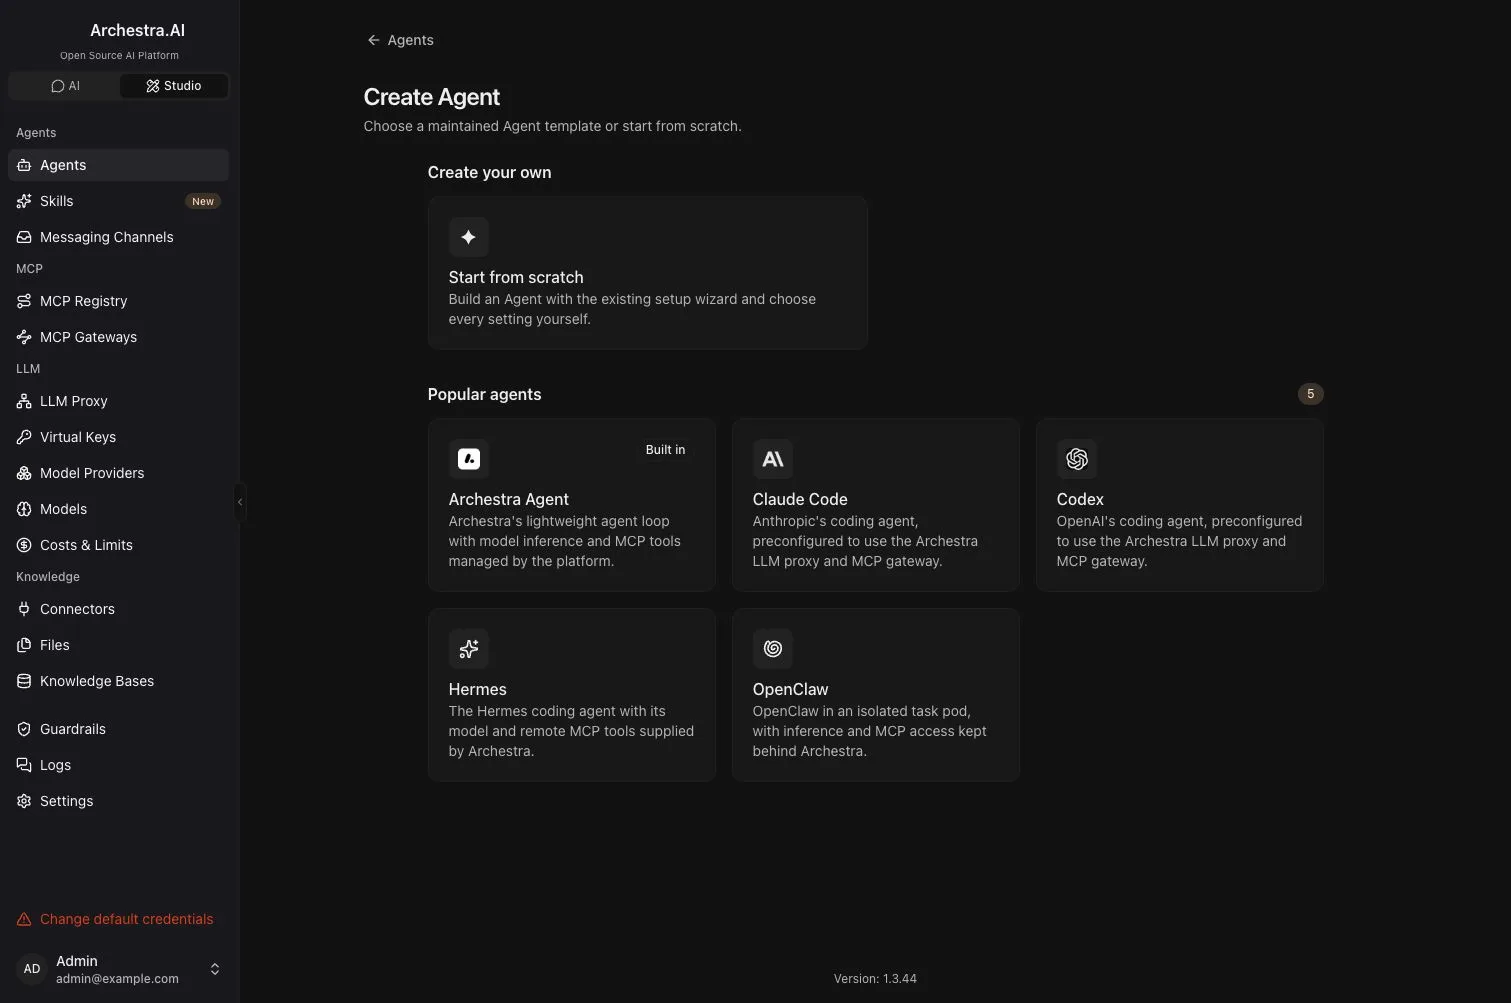Image resolution: width=1511 pixels, height=1003 pixels.
Task: Open Guardrails page
Action: pos(118,729)
